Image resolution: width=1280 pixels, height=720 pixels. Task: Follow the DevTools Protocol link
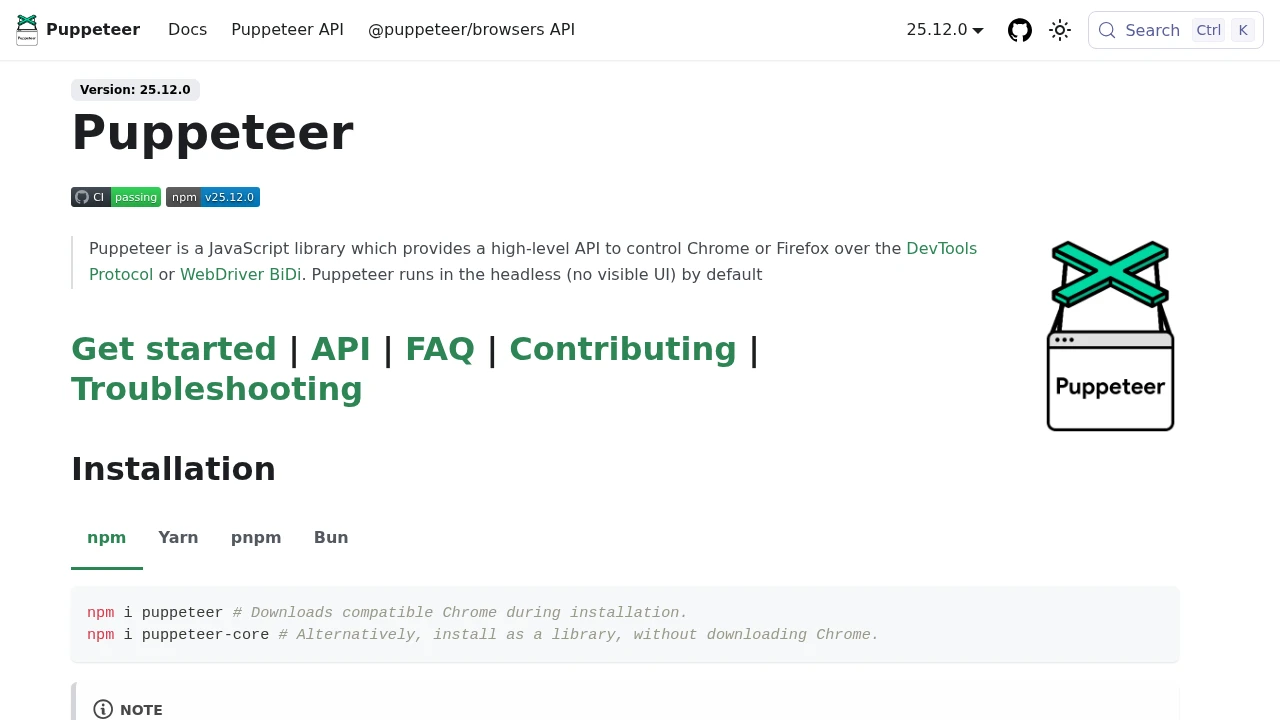tap(941, 248)
